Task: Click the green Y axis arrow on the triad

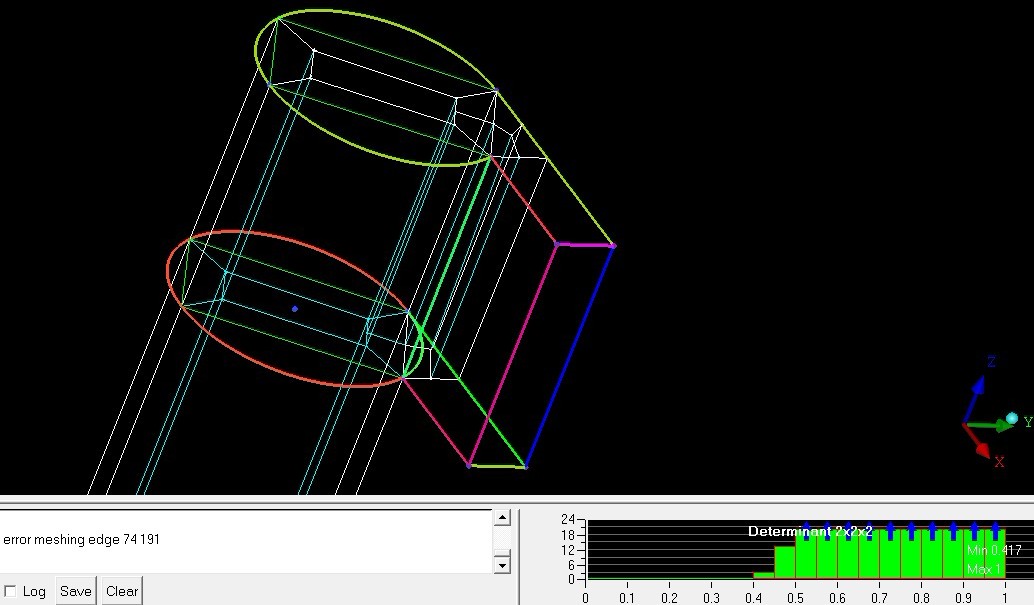Action: 993,425
